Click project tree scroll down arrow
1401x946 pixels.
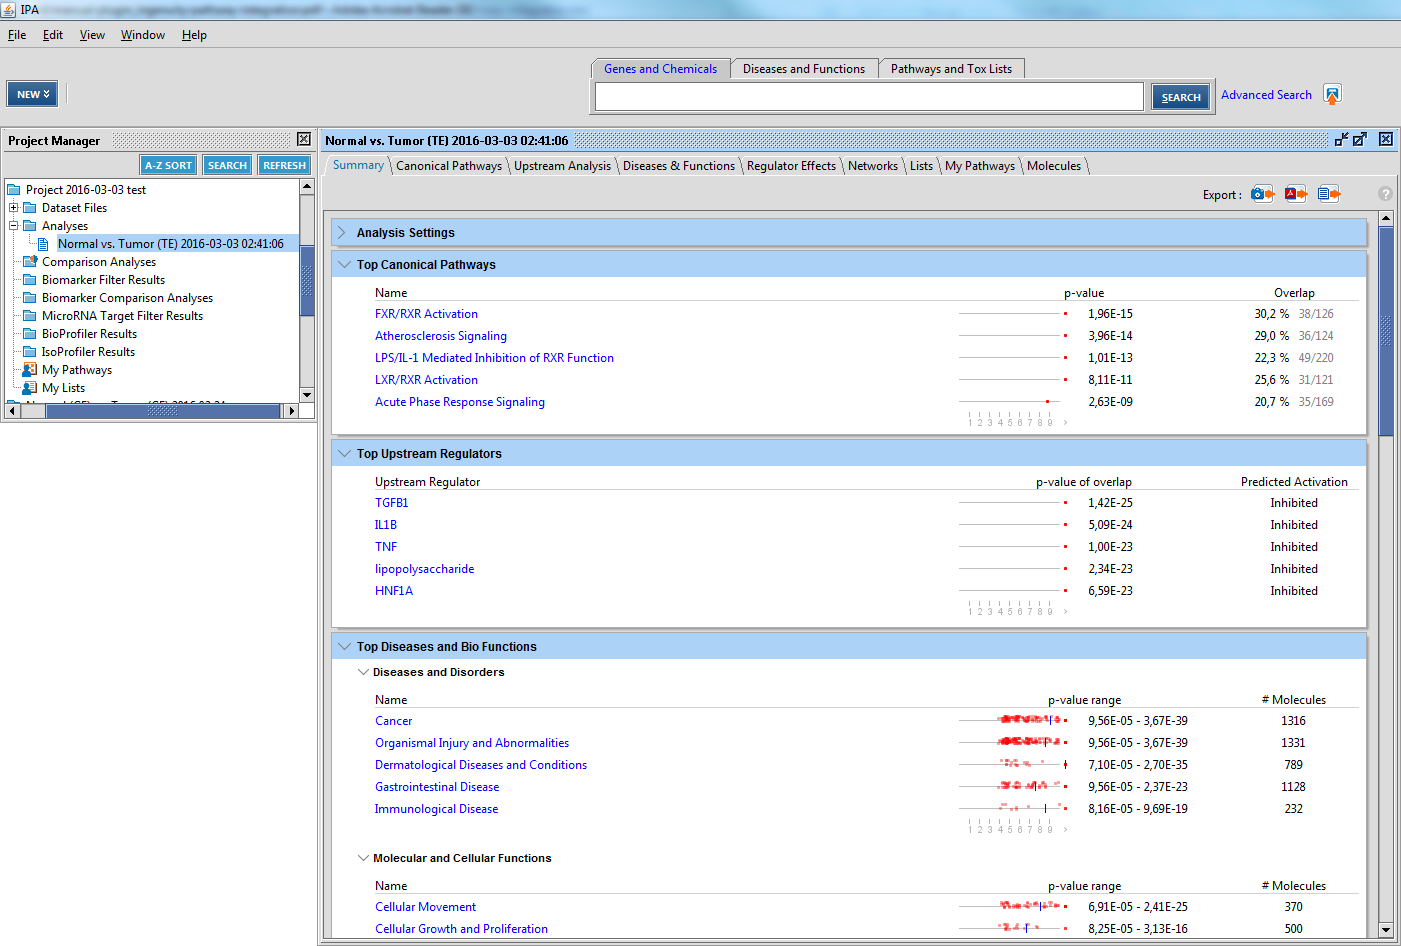click(x=307, y=394)
